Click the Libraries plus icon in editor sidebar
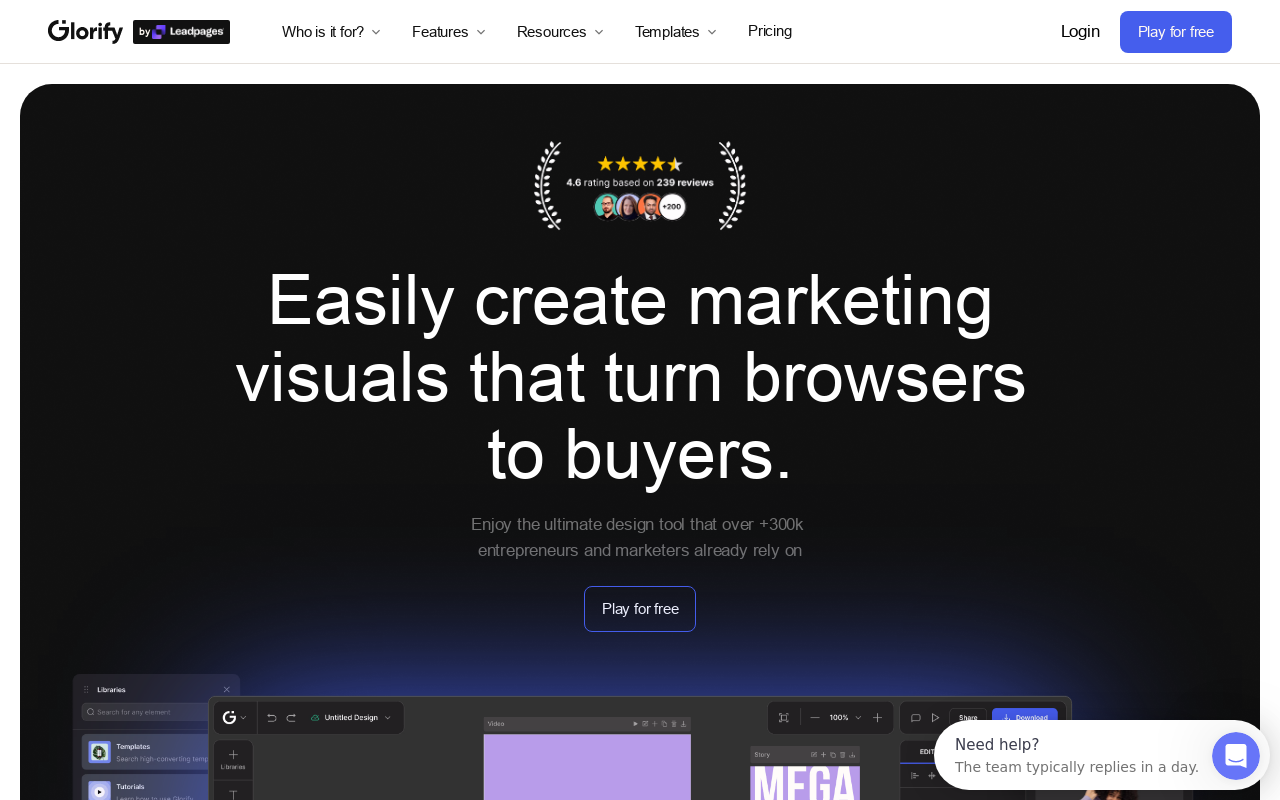The image size is (1280, 800). [233, 754]
